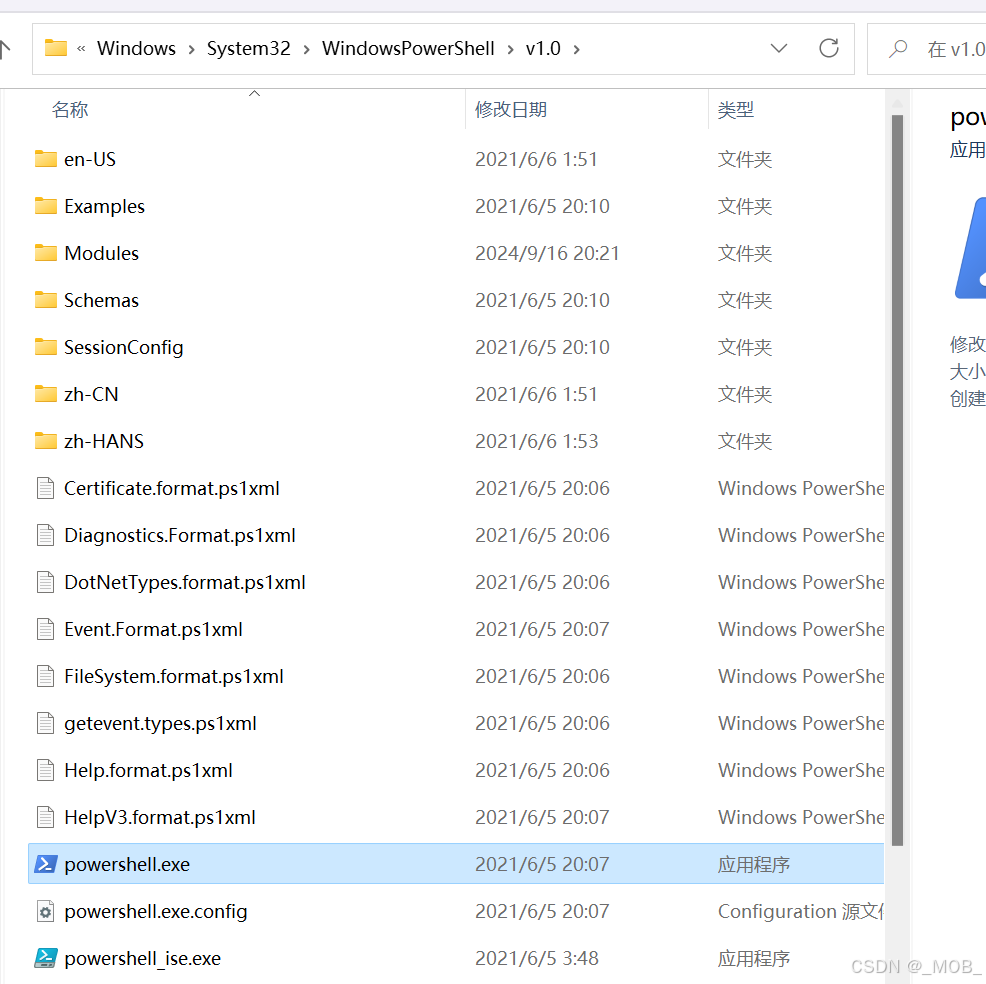Click the DotNetTypes.format.ps1xml file icon
Screen dimensions: 986x984
point(45,582)
